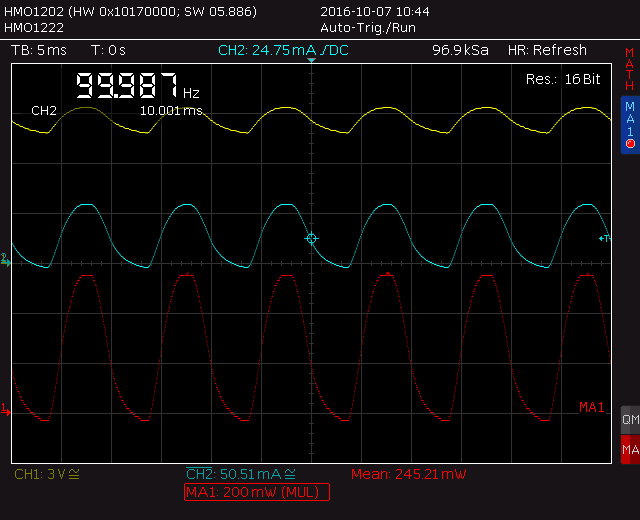The height and width of the screenshot is (520, 640).
Task: Click the CH2: 50.51 mA channel label
Action: [x=240, y=474]
